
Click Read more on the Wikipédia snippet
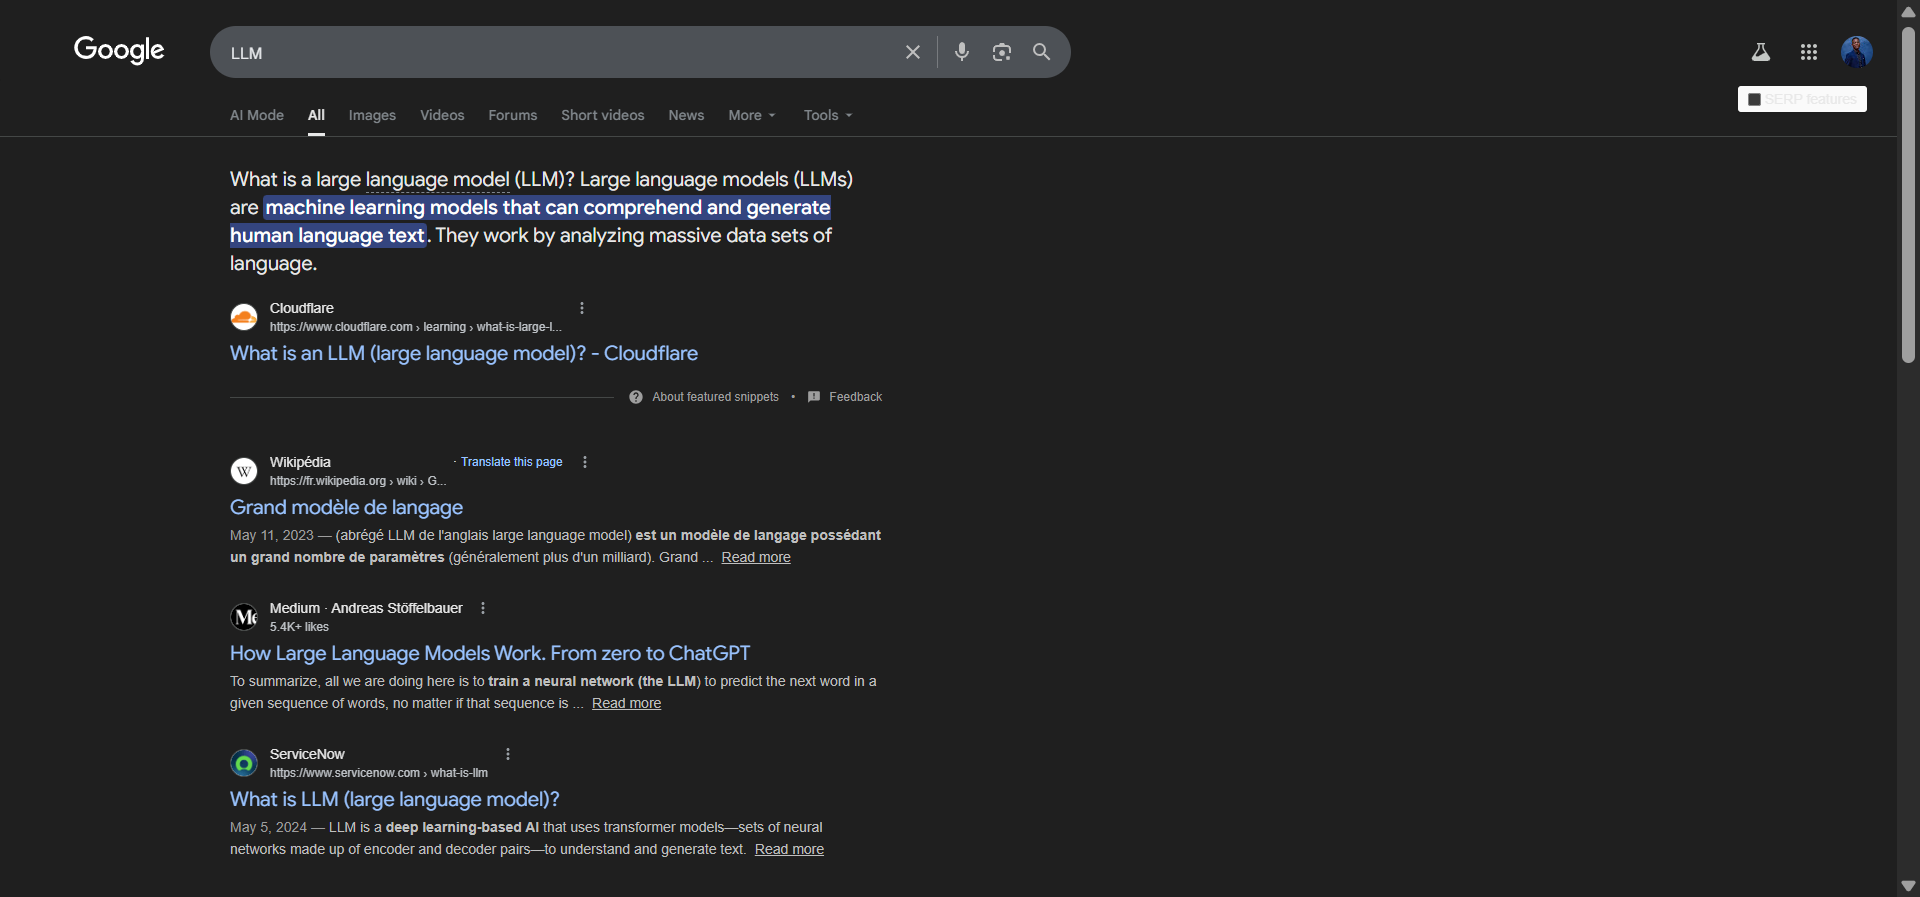tap(756, 557)
